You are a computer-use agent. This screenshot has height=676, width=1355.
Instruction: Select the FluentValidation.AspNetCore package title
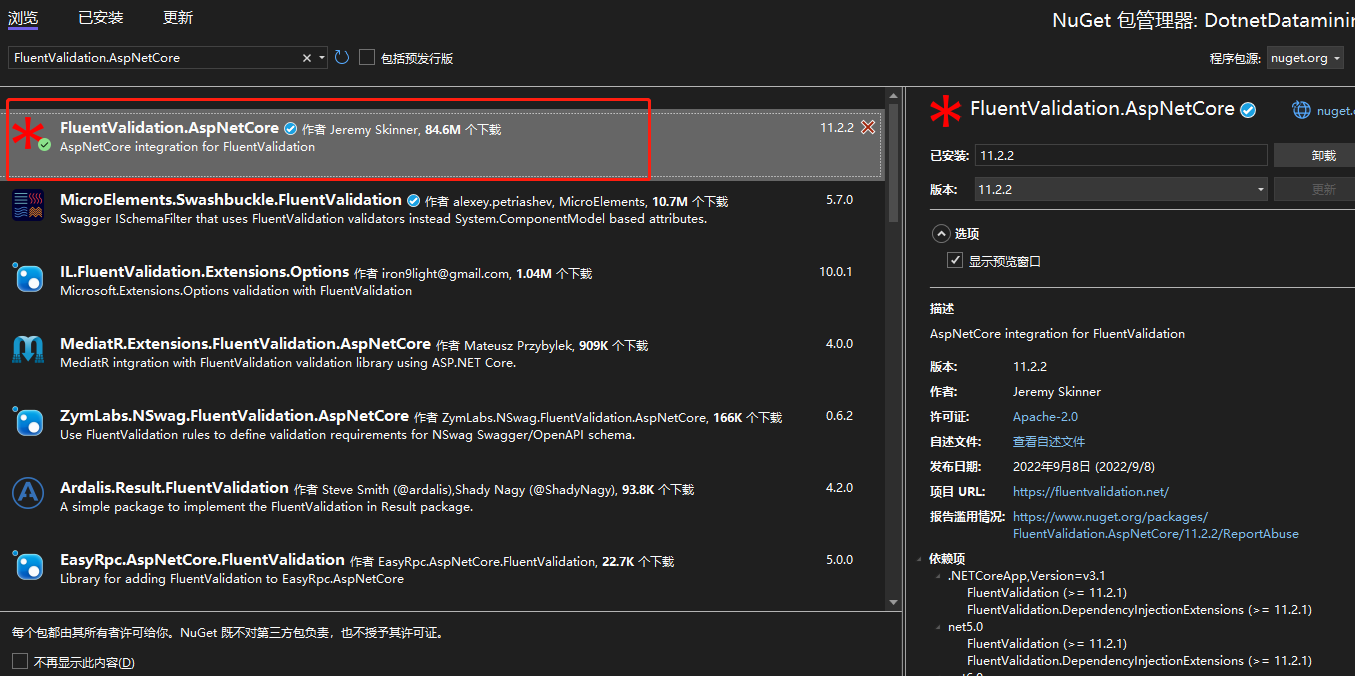[x=169, y=128]
